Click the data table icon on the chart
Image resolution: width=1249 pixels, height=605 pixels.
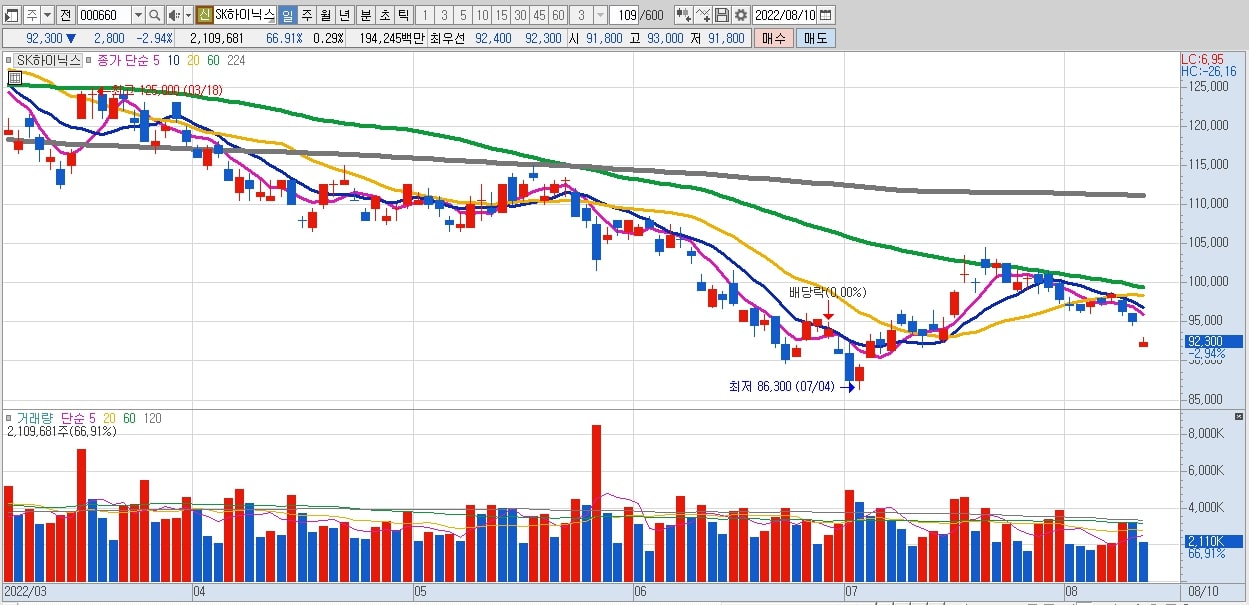click(x=15, y=77)
